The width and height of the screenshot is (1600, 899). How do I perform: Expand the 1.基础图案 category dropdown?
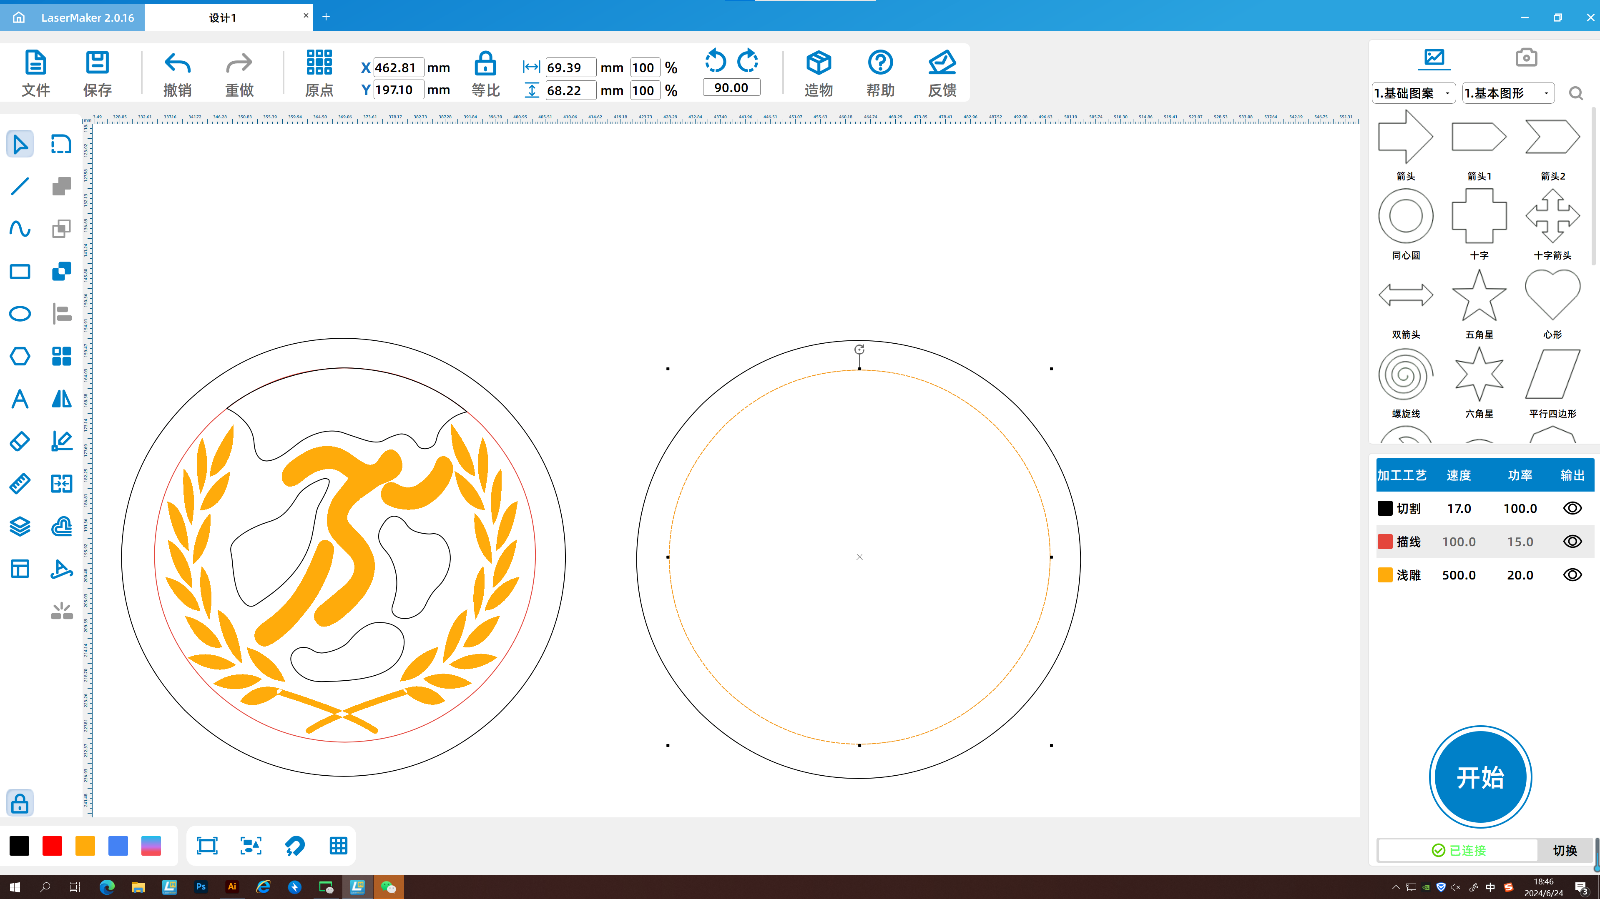[1413, 93]
